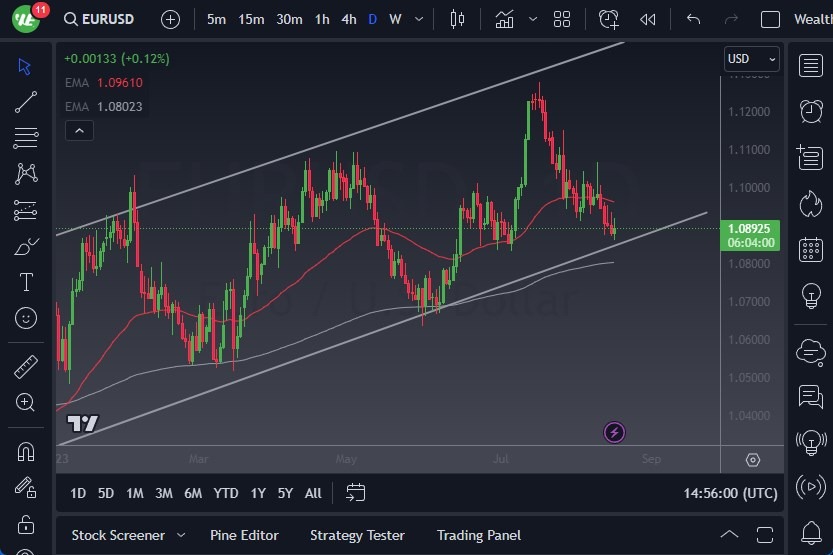Screen dimensions: 833x555
Task: Set the date range to YTD
Action: [226, 493]
